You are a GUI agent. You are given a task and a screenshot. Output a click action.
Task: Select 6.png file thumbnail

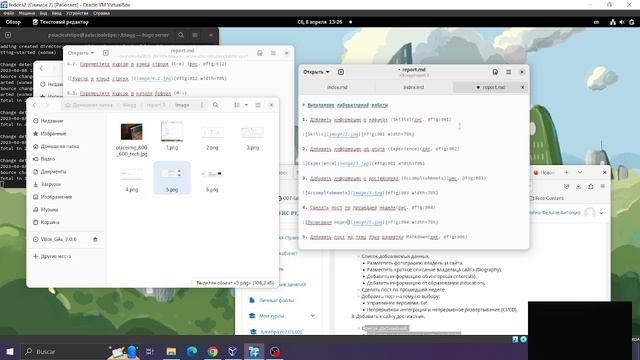click(x=212, y=174)
